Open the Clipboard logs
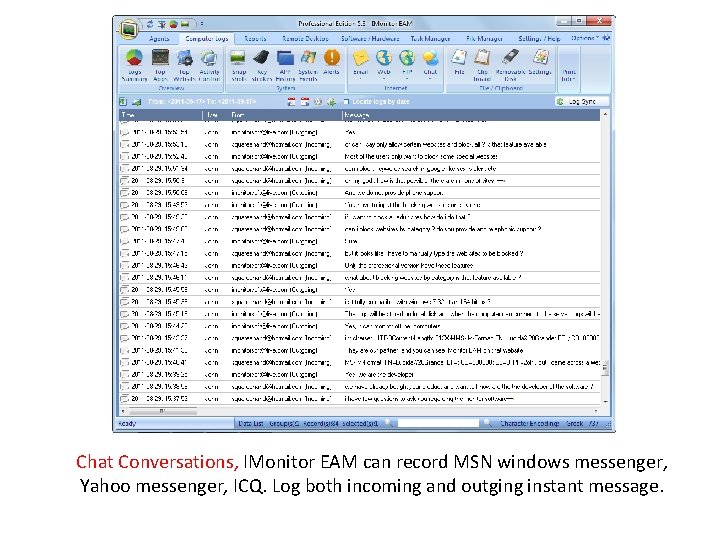The width and height of the screenshot is (720, 540). click(482, 65)
